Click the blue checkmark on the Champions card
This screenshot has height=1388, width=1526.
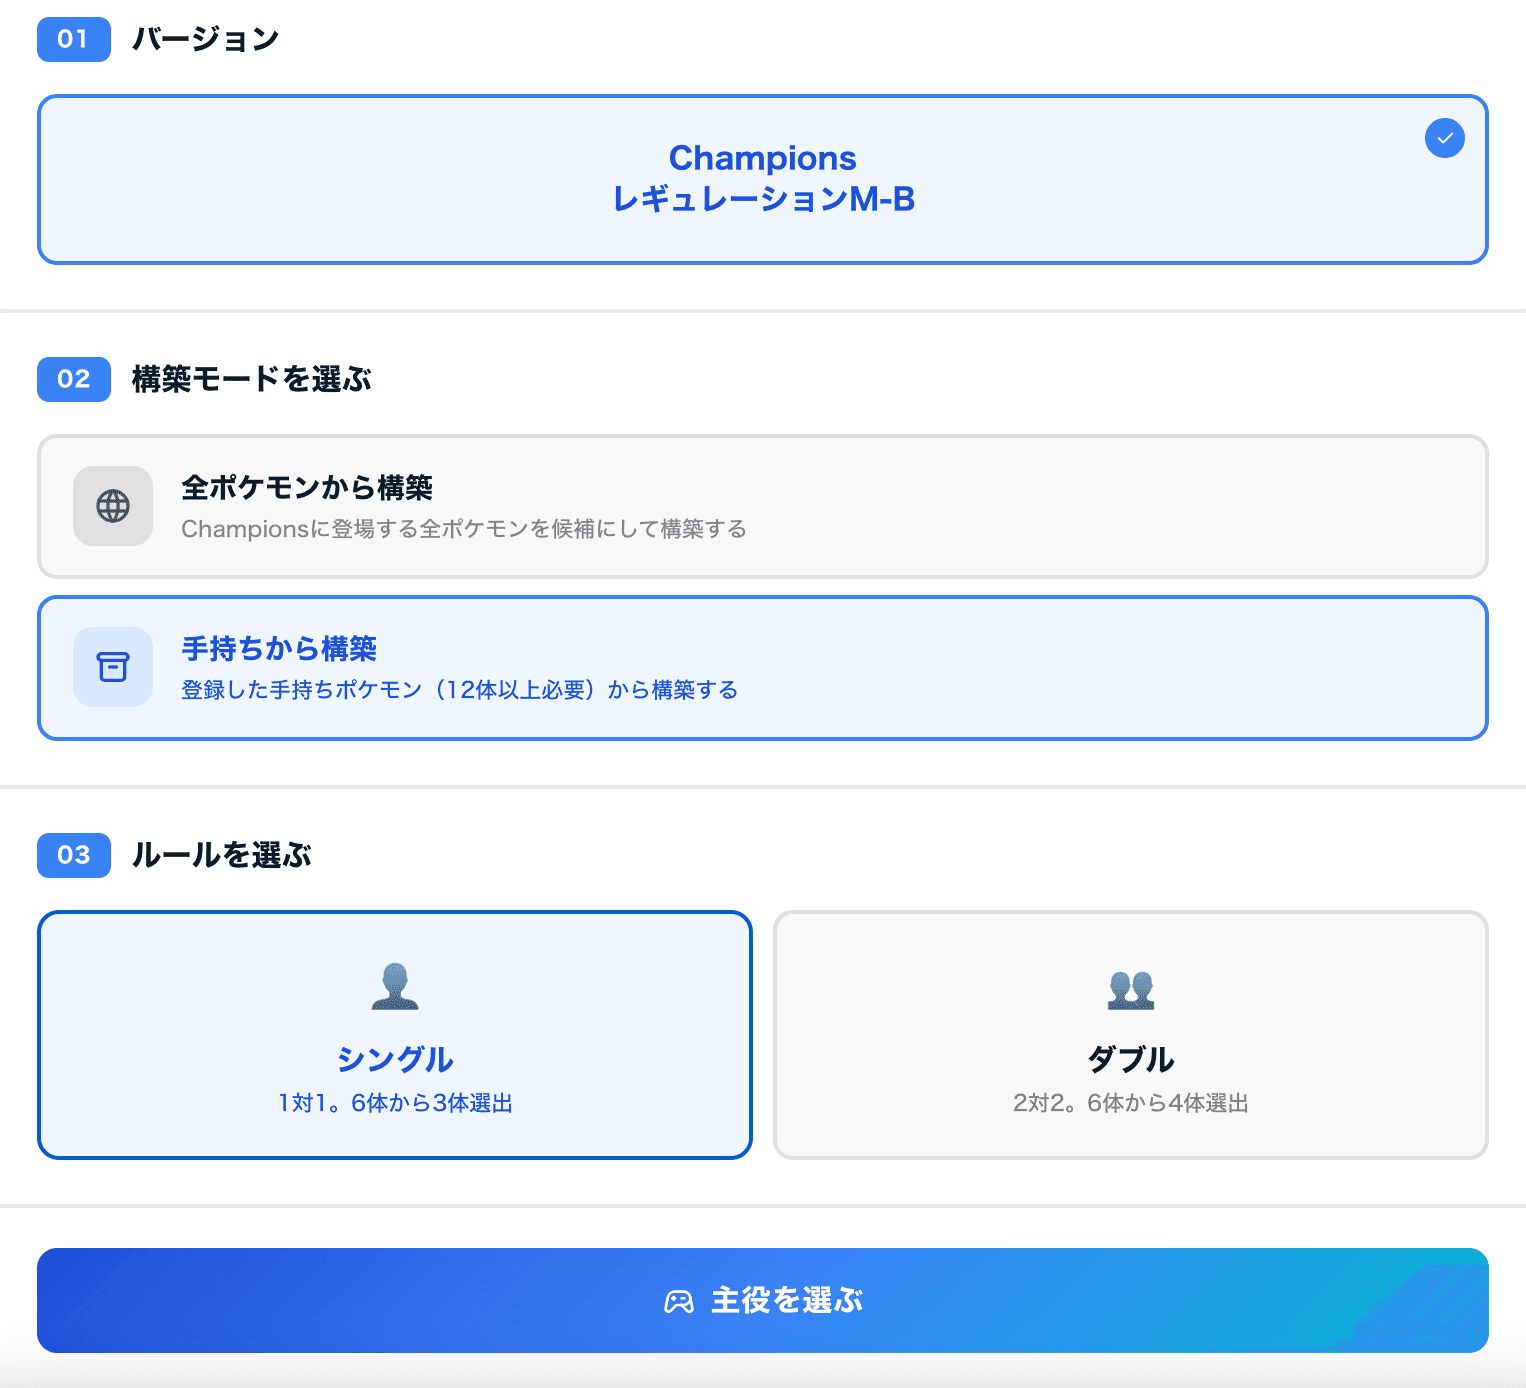[x=1444, y=138]
